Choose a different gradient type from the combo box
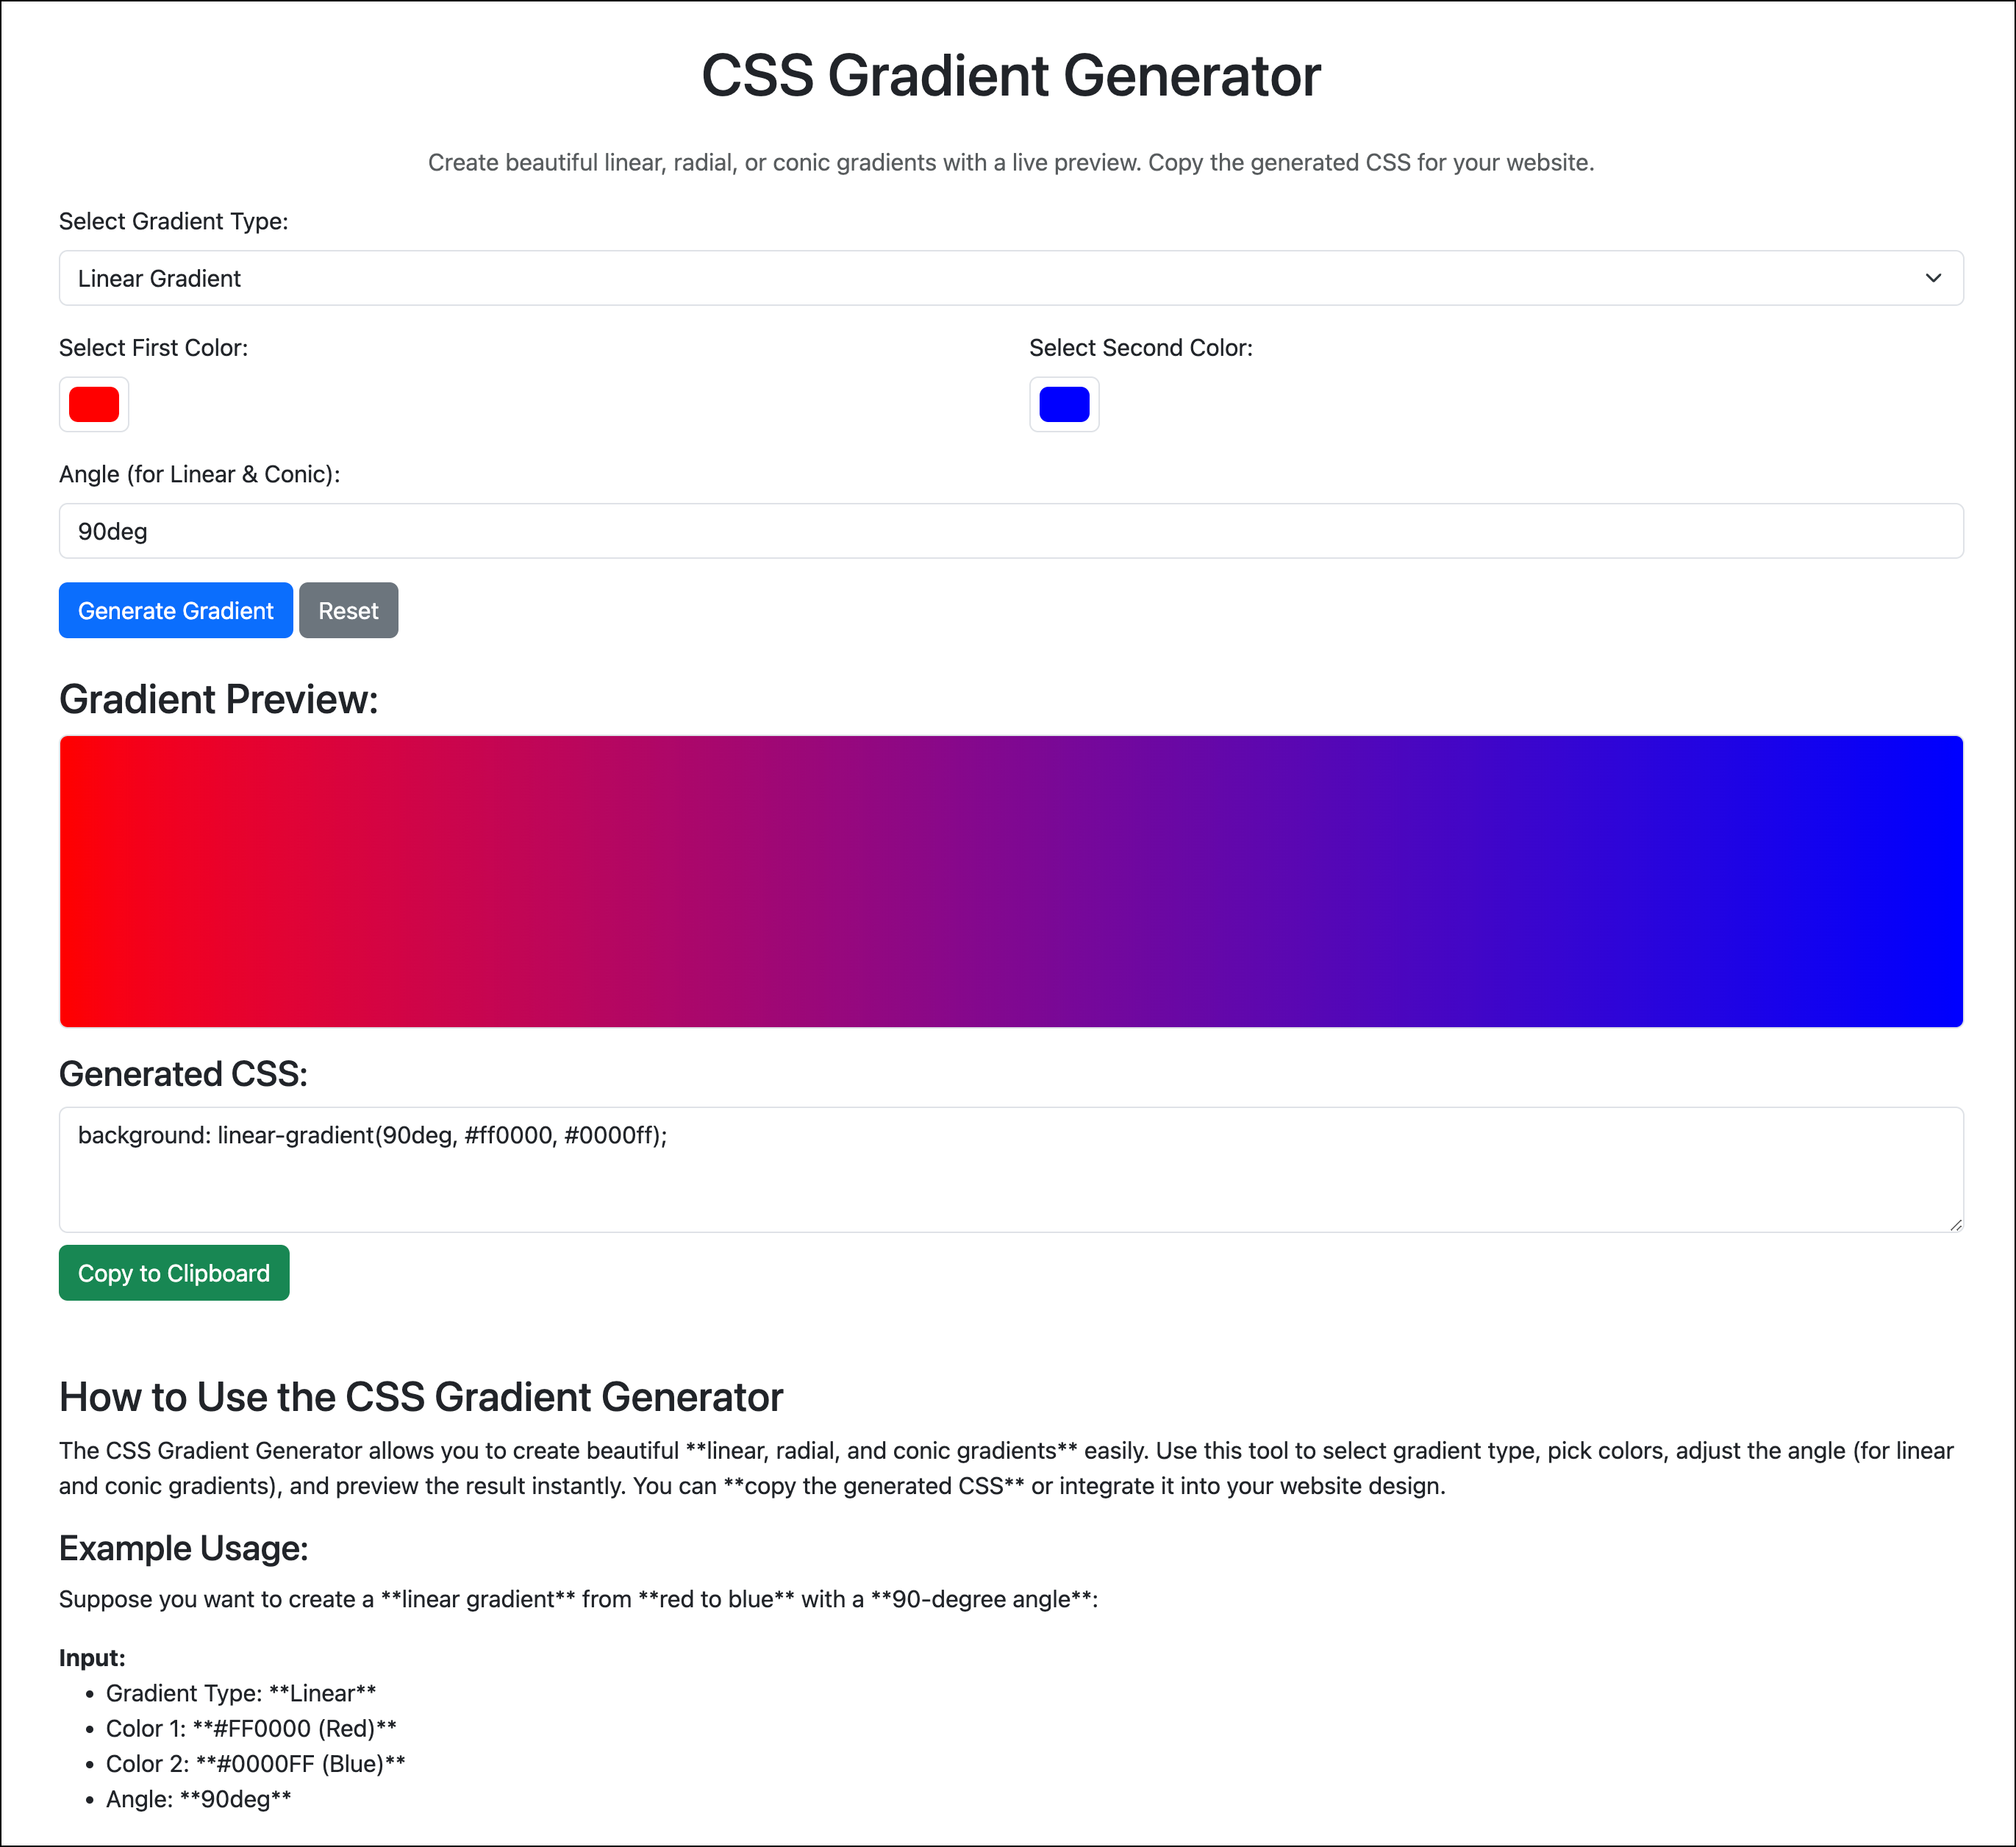The height and width of the screenshot is (1847, 2016). (1010, 278)
